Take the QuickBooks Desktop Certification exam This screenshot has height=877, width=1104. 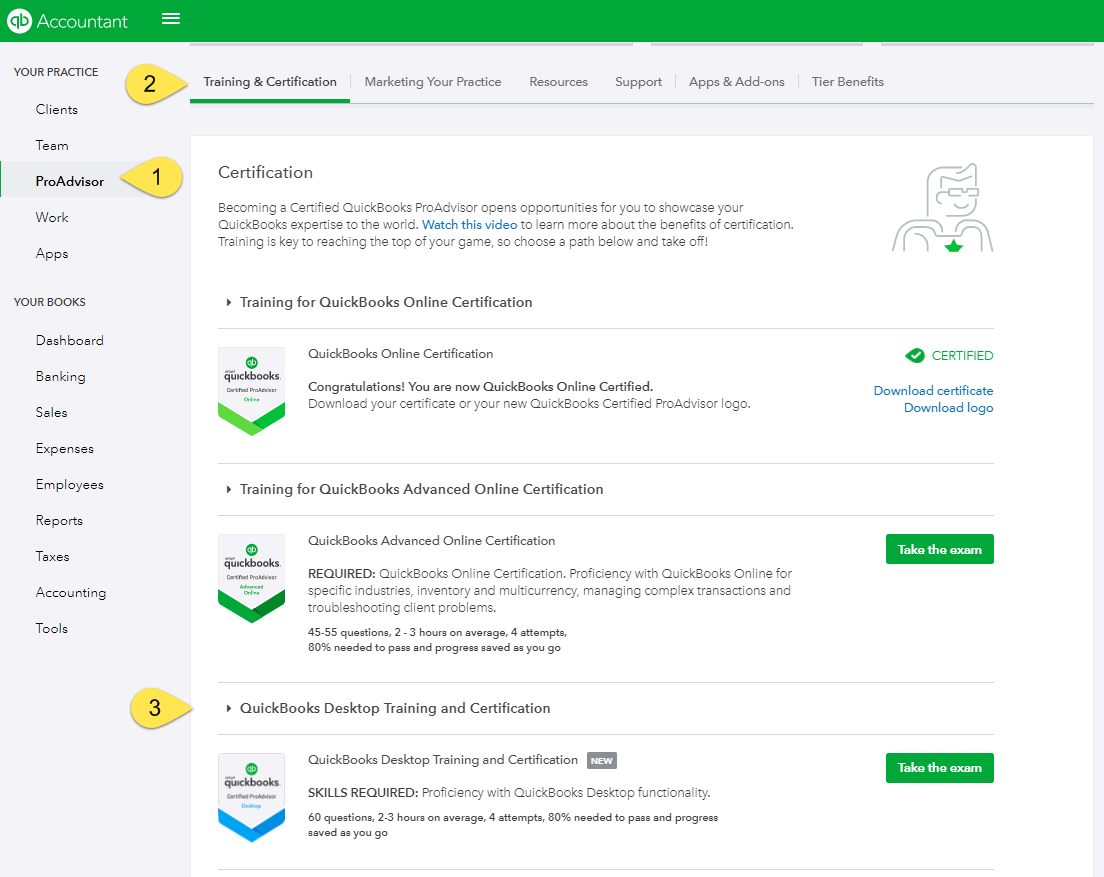[939, 768]
